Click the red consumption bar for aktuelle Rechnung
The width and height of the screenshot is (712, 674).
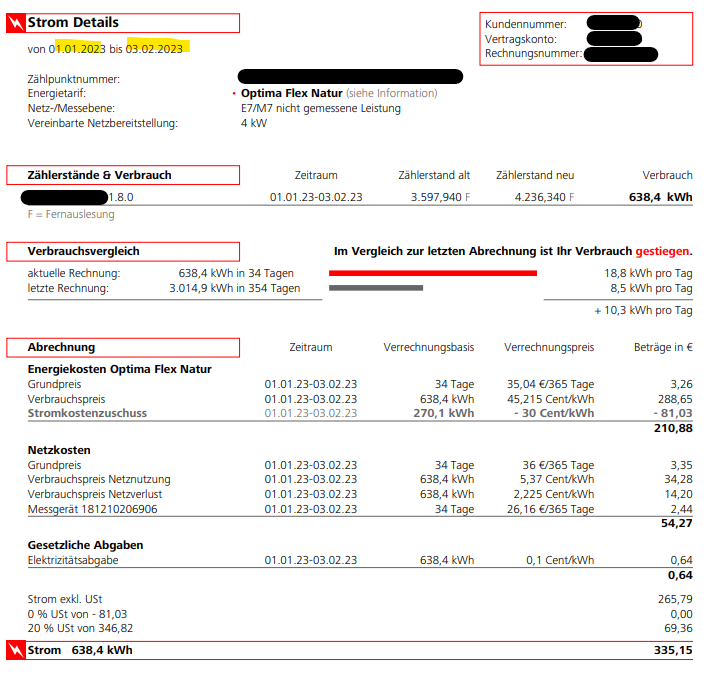[x=433, y=273]
